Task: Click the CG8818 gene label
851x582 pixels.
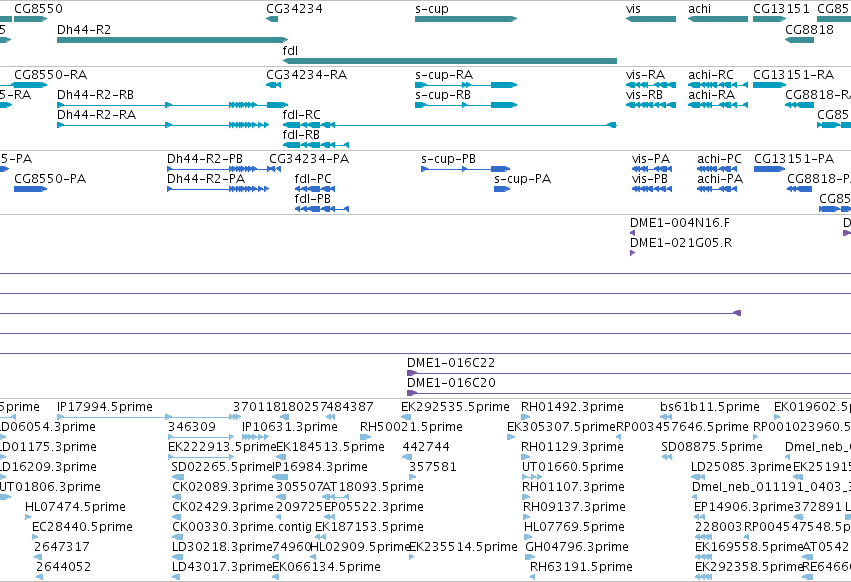Action: click(809, 29)
